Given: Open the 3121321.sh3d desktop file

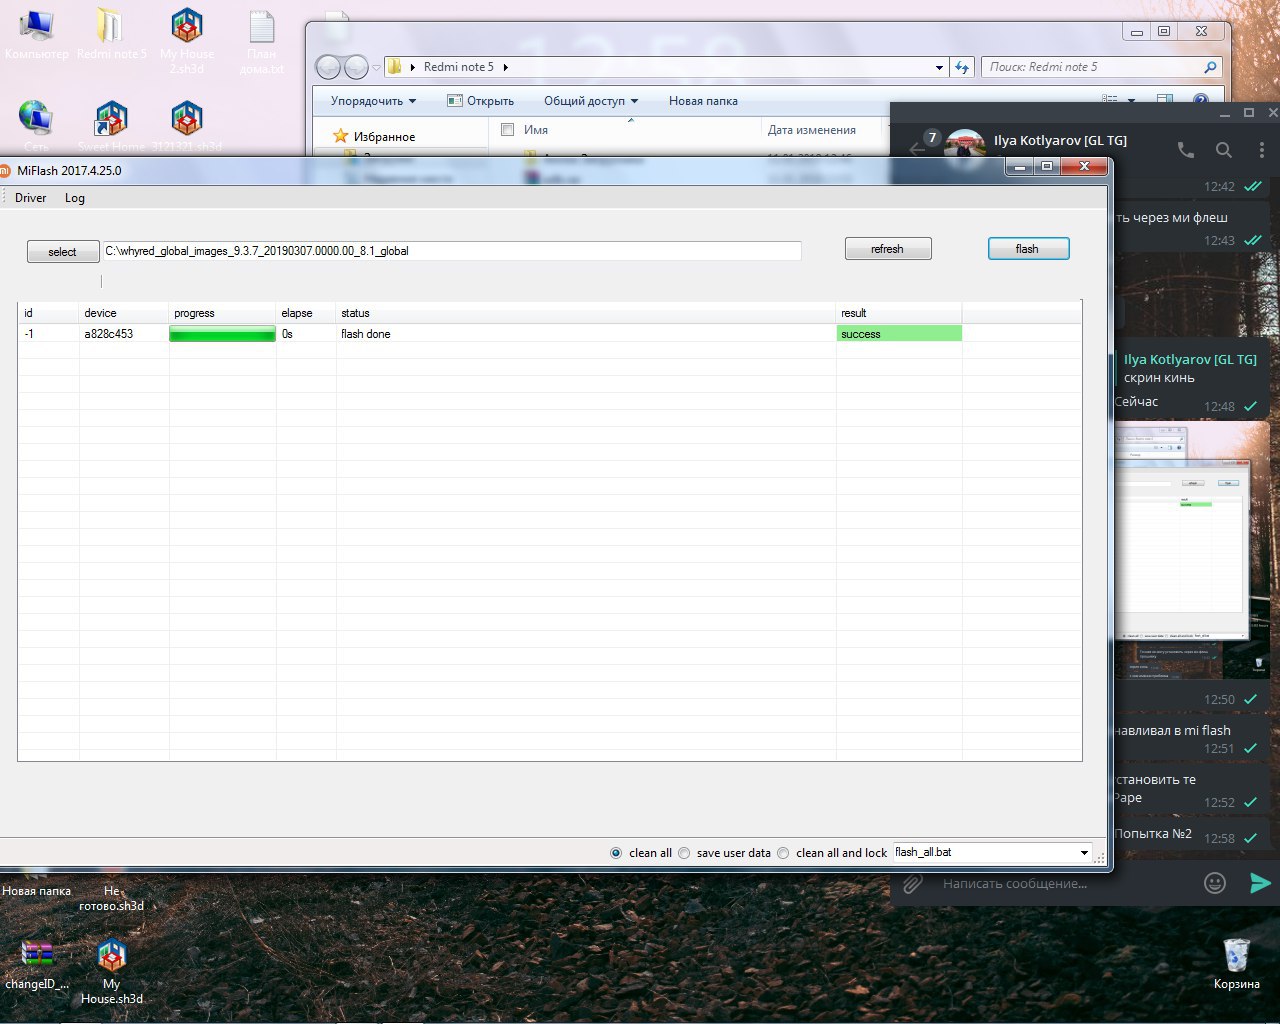Looking at the screenshot, I should point(187,125).
